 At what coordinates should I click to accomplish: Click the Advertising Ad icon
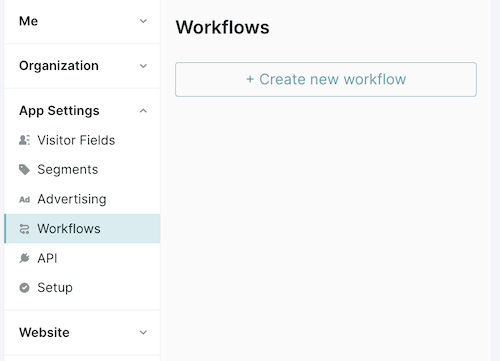24,199
